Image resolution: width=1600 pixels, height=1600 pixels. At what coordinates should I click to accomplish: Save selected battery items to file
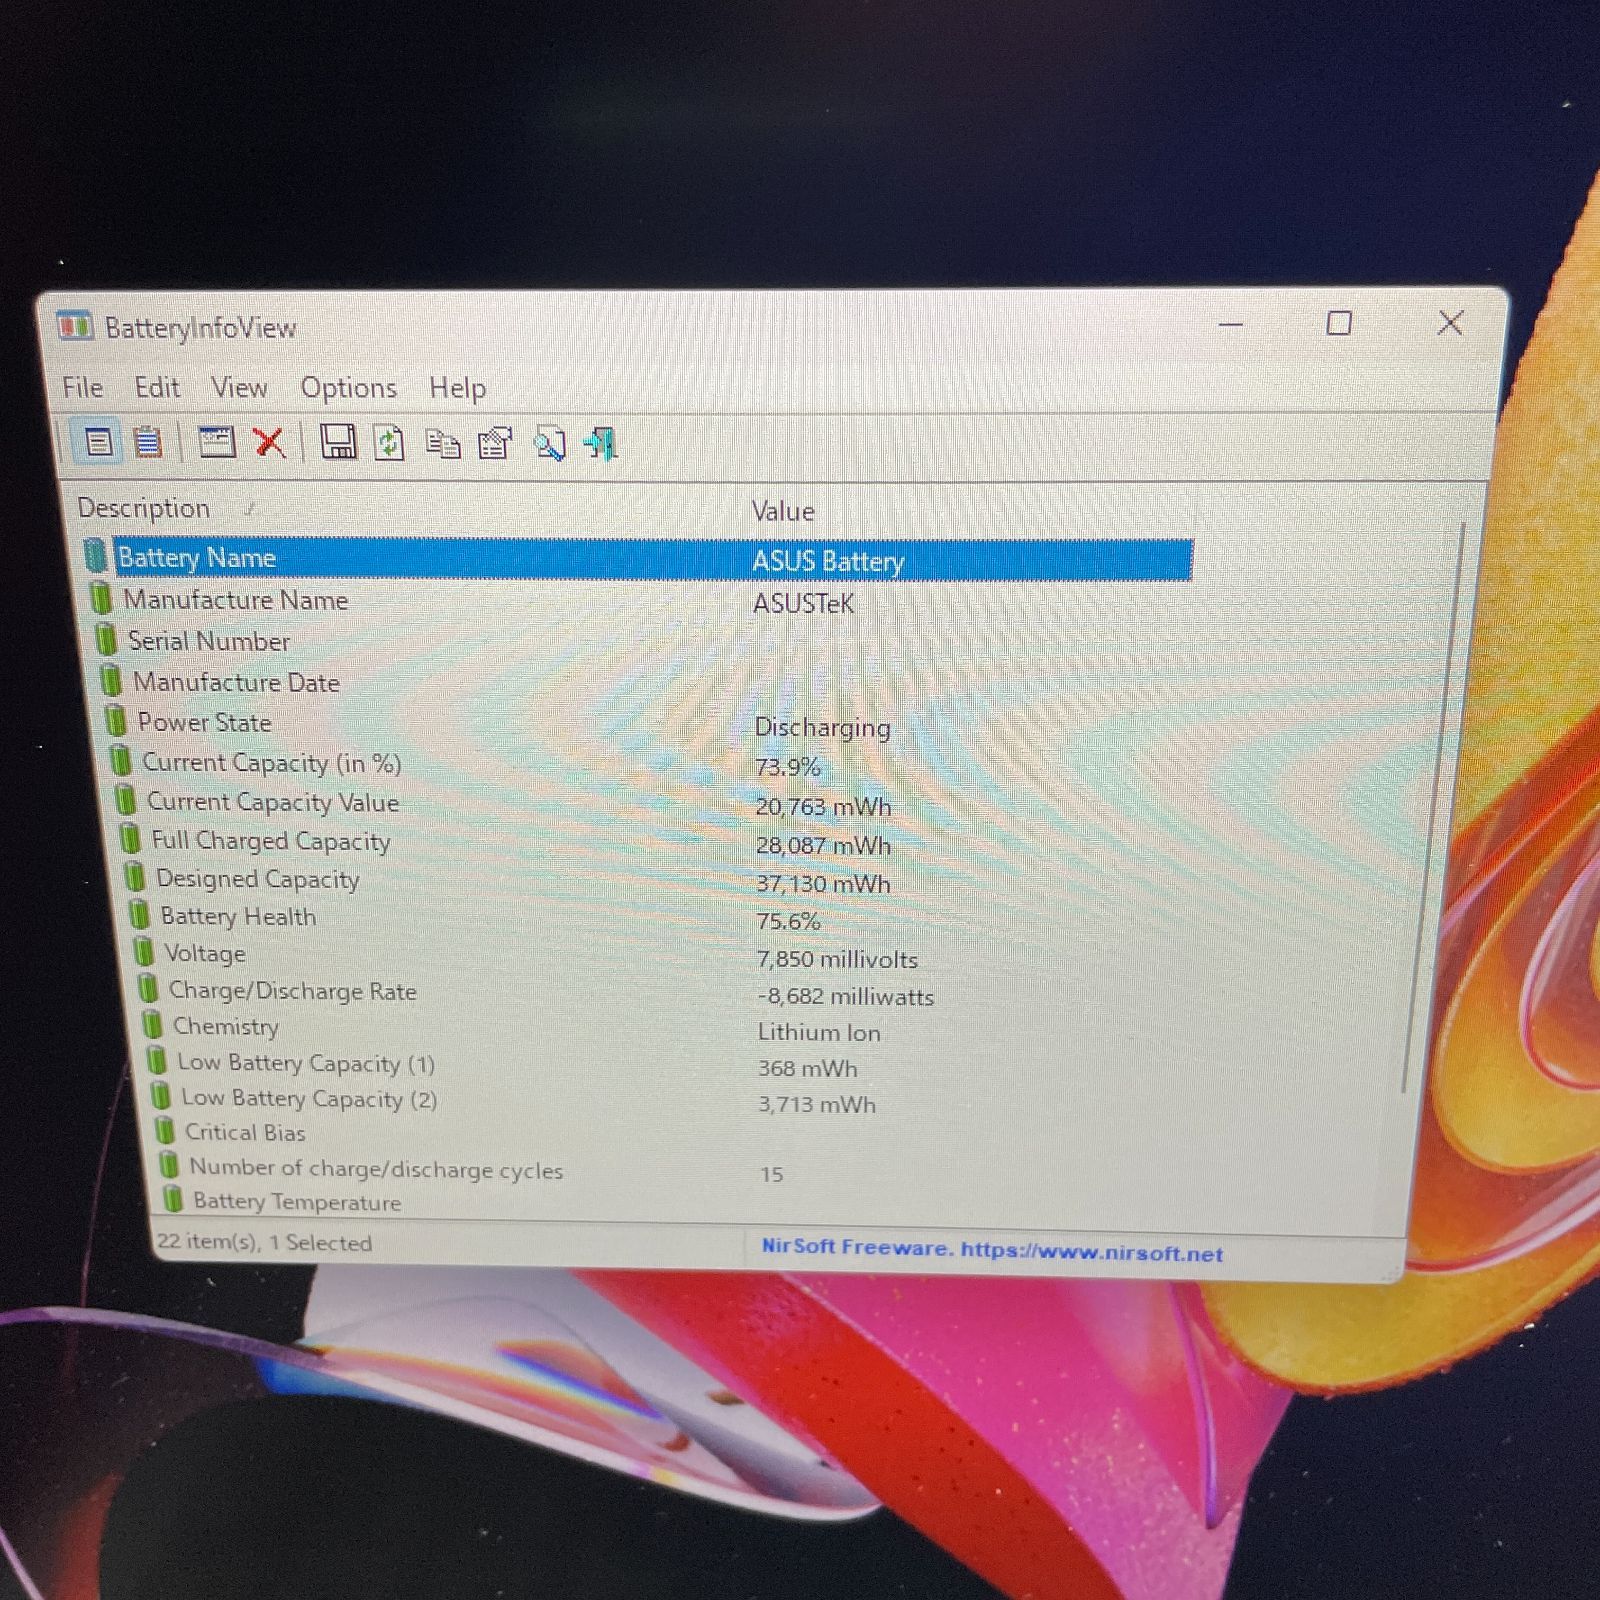338,443
